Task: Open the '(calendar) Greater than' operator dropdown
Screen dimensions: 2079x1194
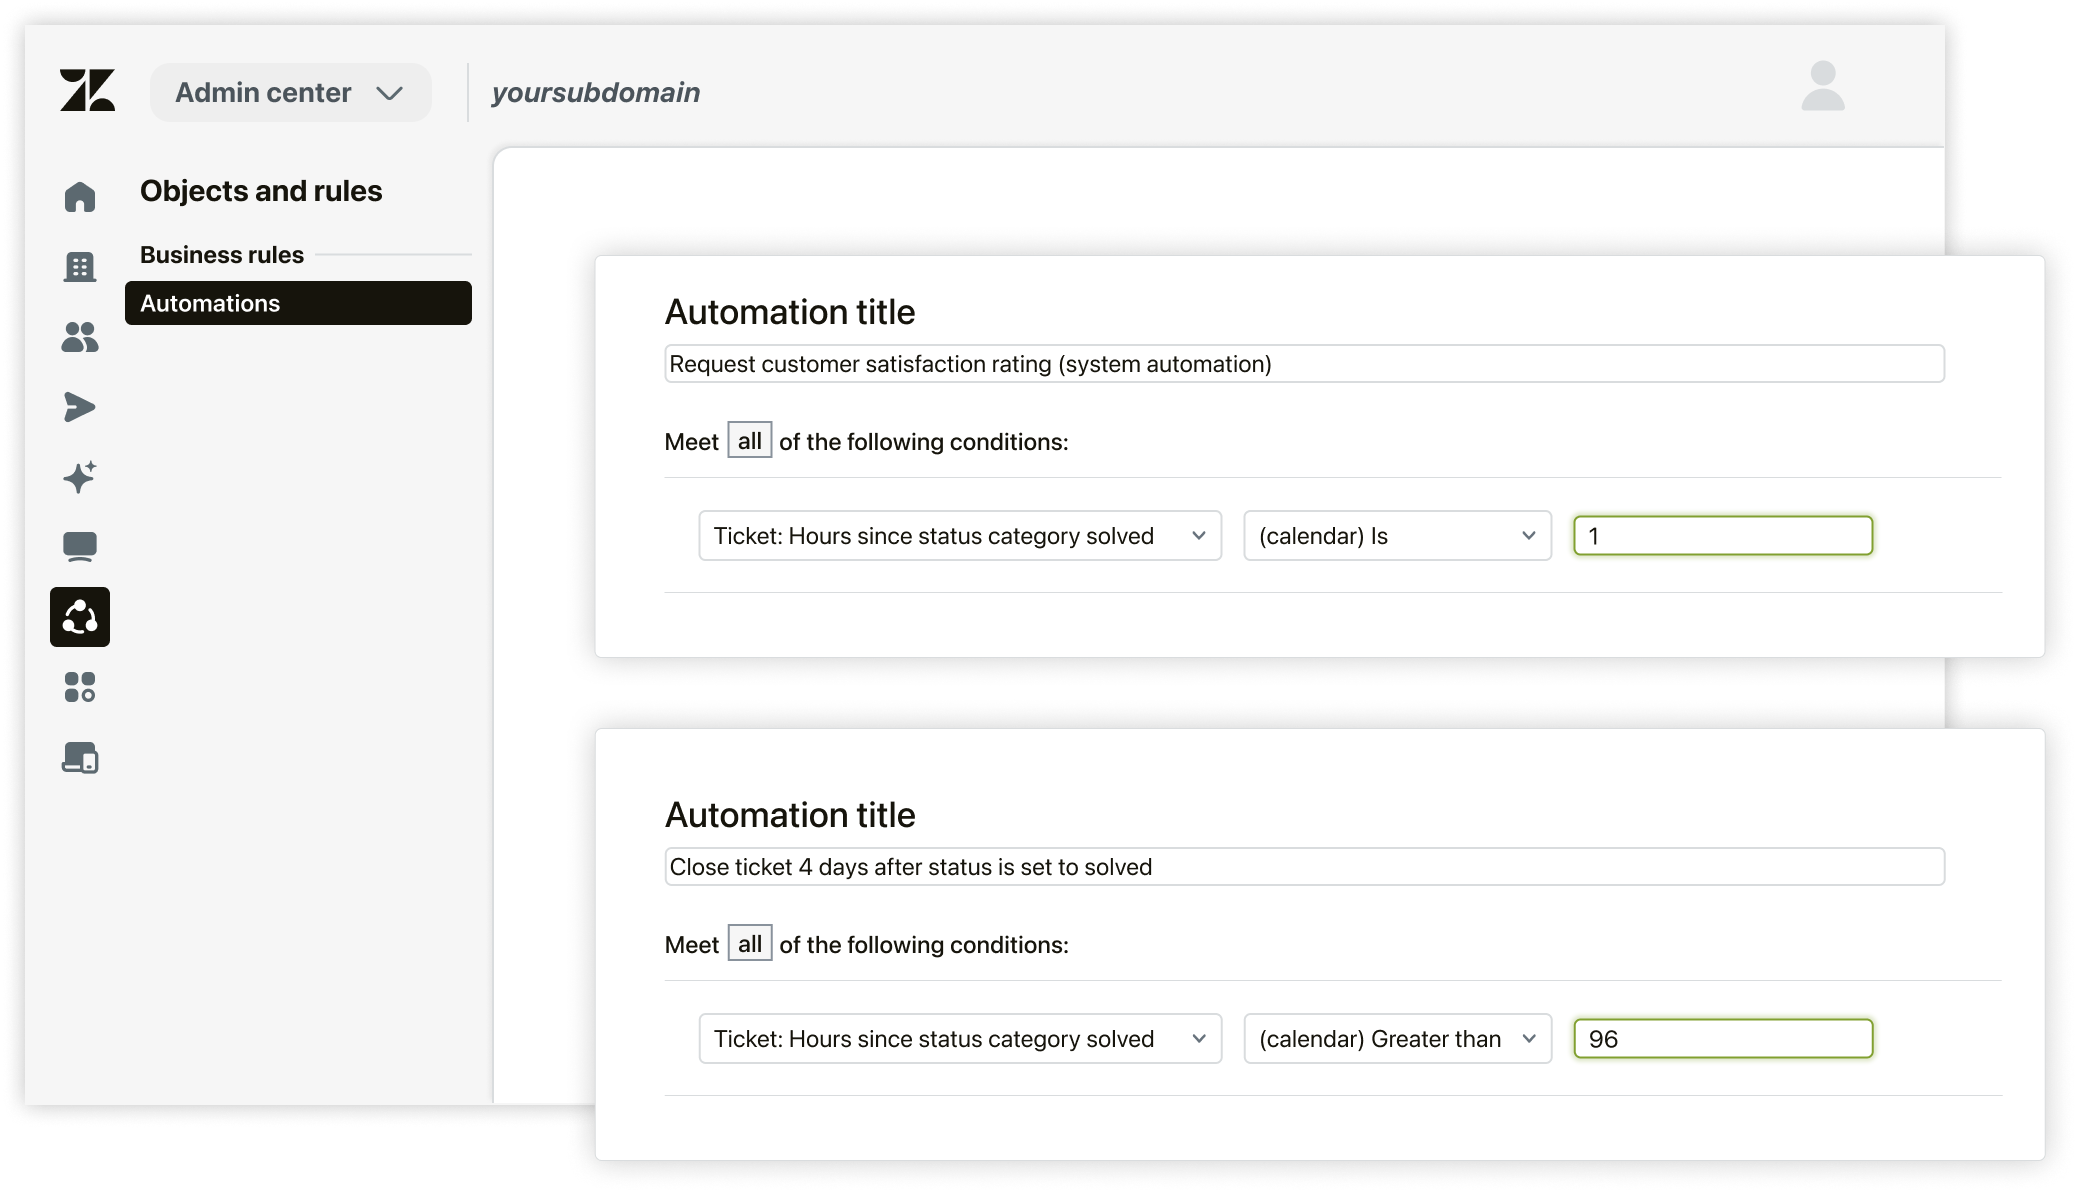Action: (x=1396, y=1039)
